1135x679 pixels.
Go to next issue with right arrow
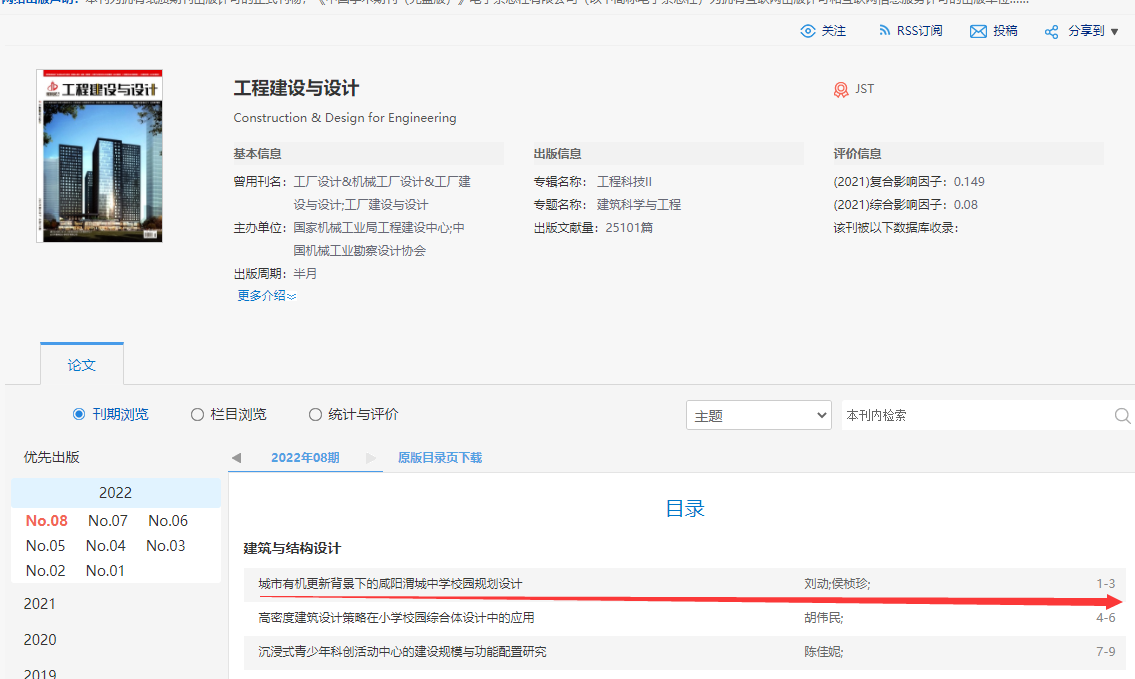pyautogui.click(x=371, y=458)
